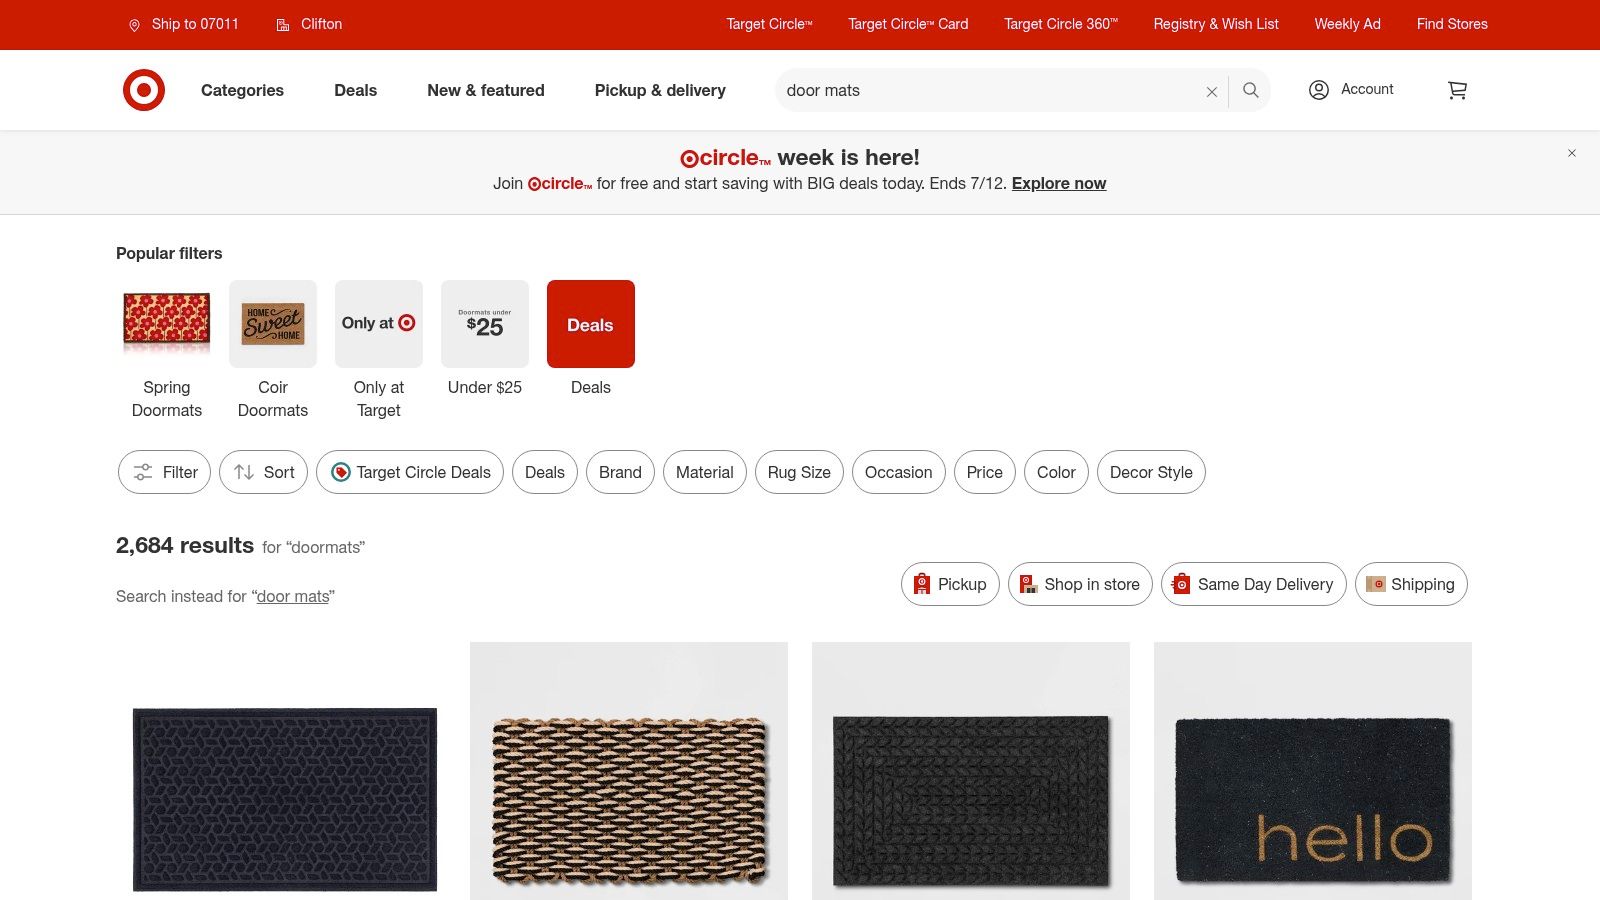The height and width of the screenshot is (900, 1600).
Task: Change the Ship to 07011 location
Action: 184,24
